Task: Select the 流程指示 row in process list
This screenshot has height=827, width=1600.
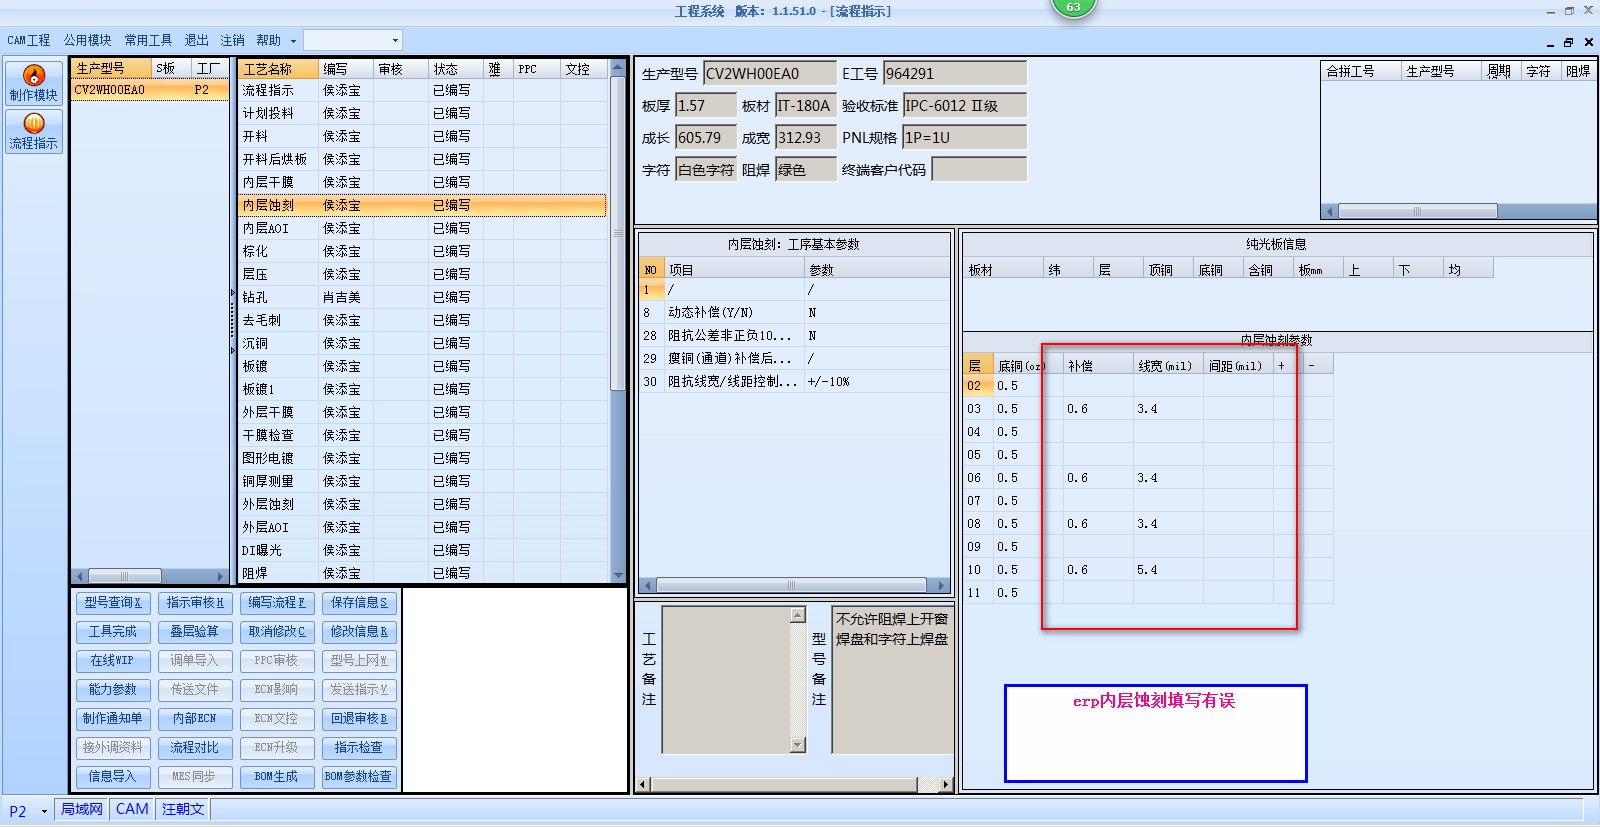Action: pos(422,90)
